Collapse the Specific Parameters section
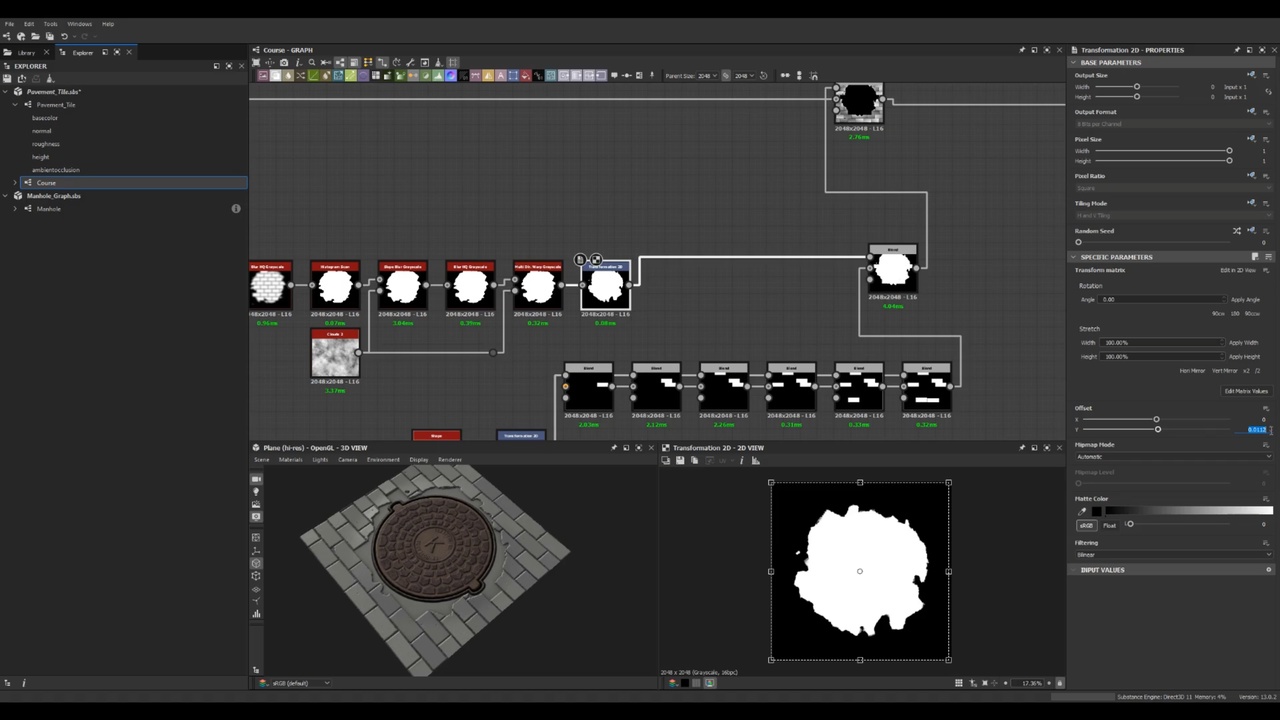The height and width of the screenshot is (720, 1280). [x=1074, y=257]
